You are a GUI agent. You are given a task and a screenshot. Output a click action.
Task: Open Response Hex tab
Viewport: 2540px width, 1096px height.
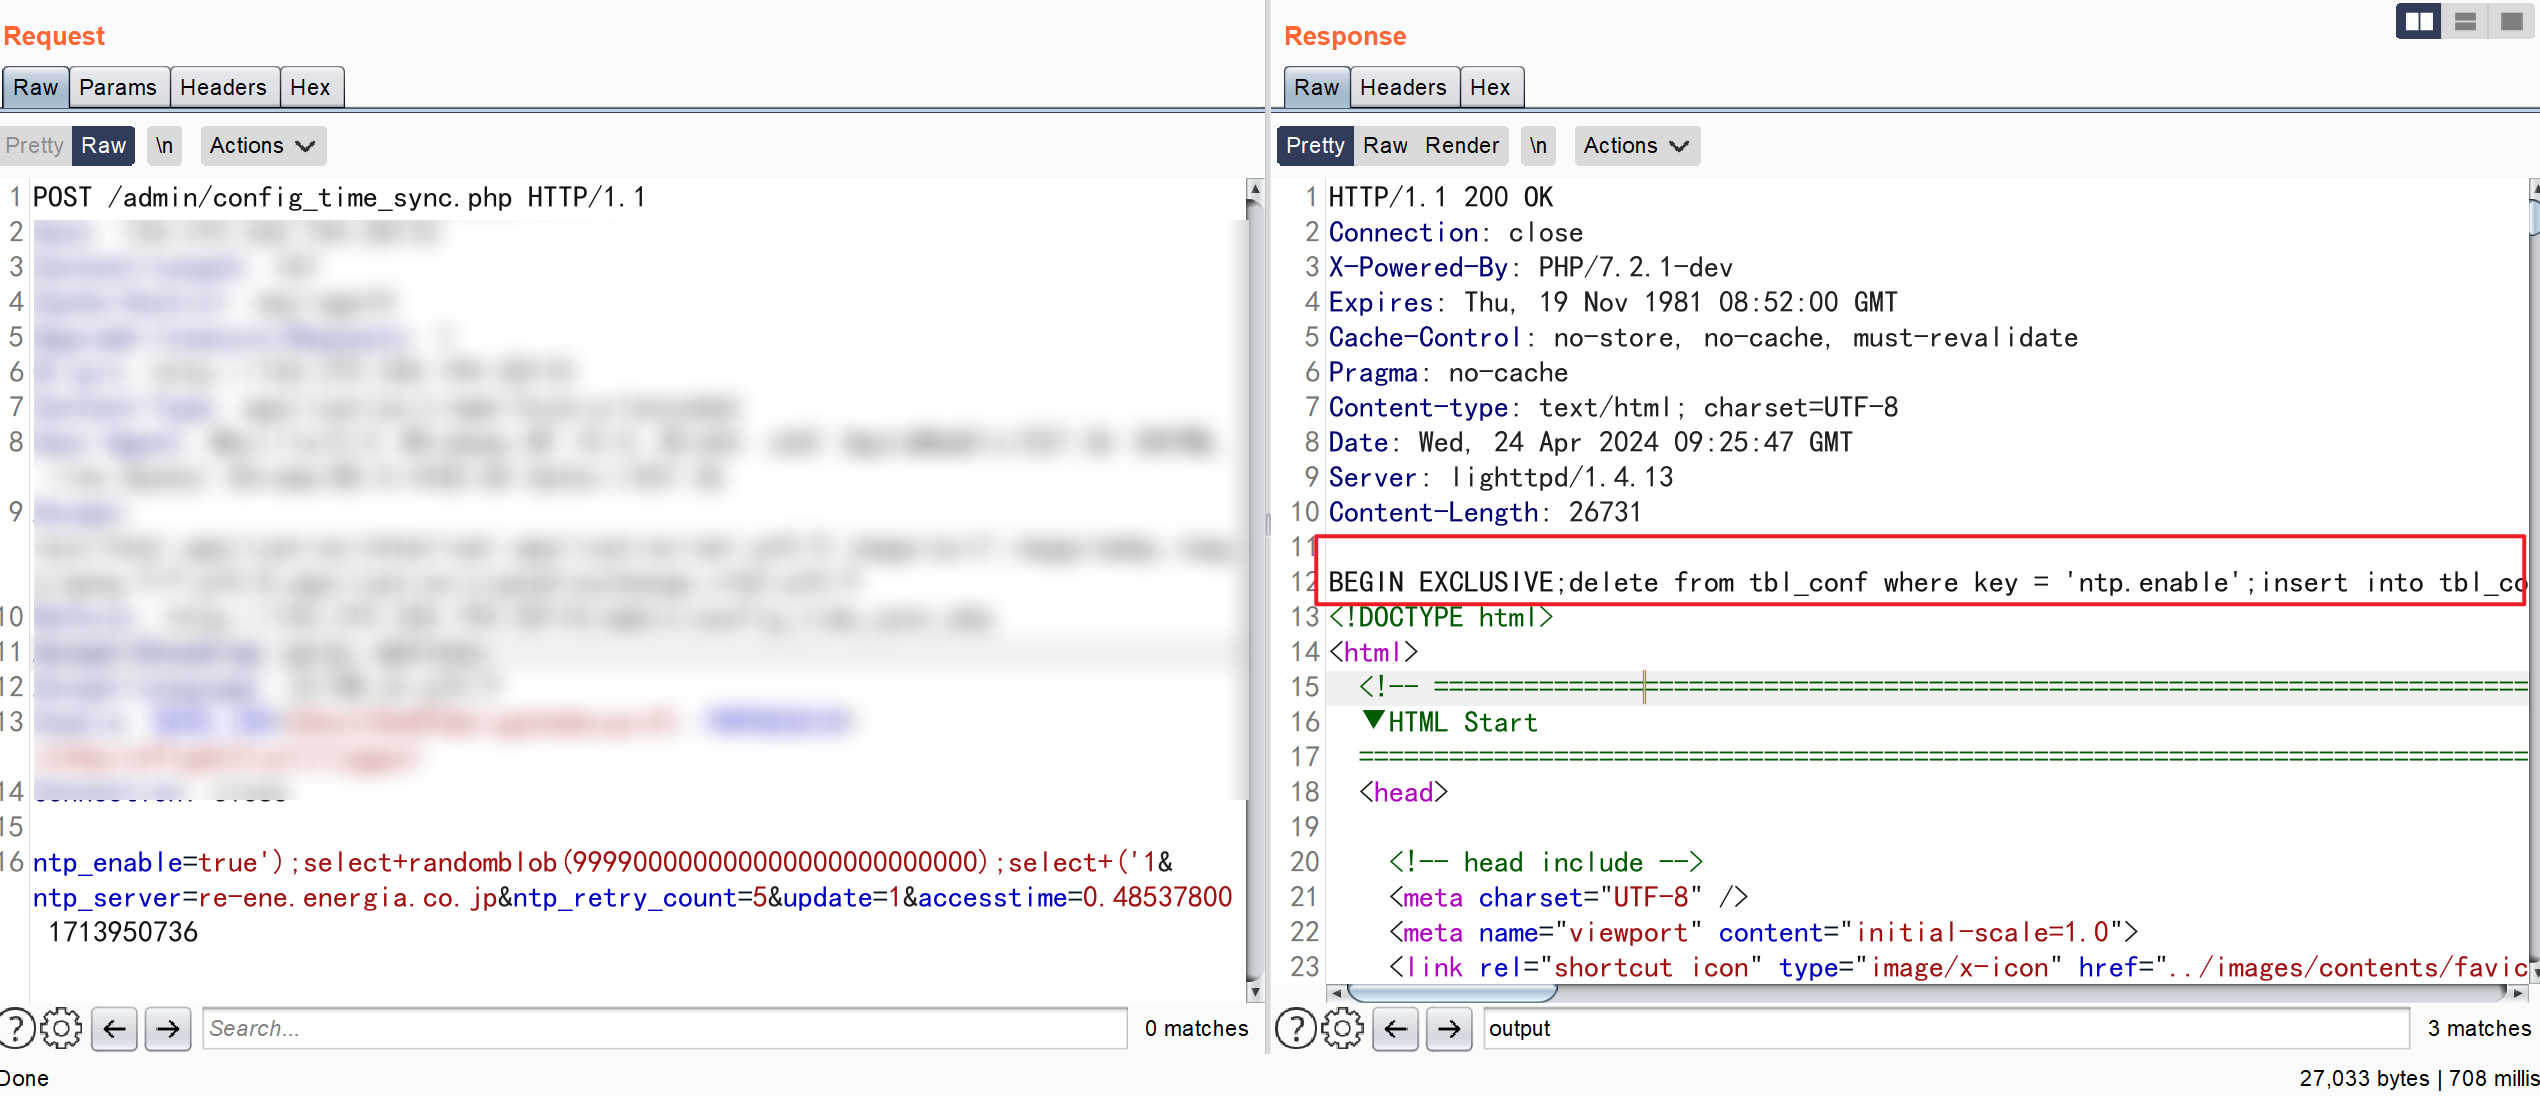[1490, 87]
